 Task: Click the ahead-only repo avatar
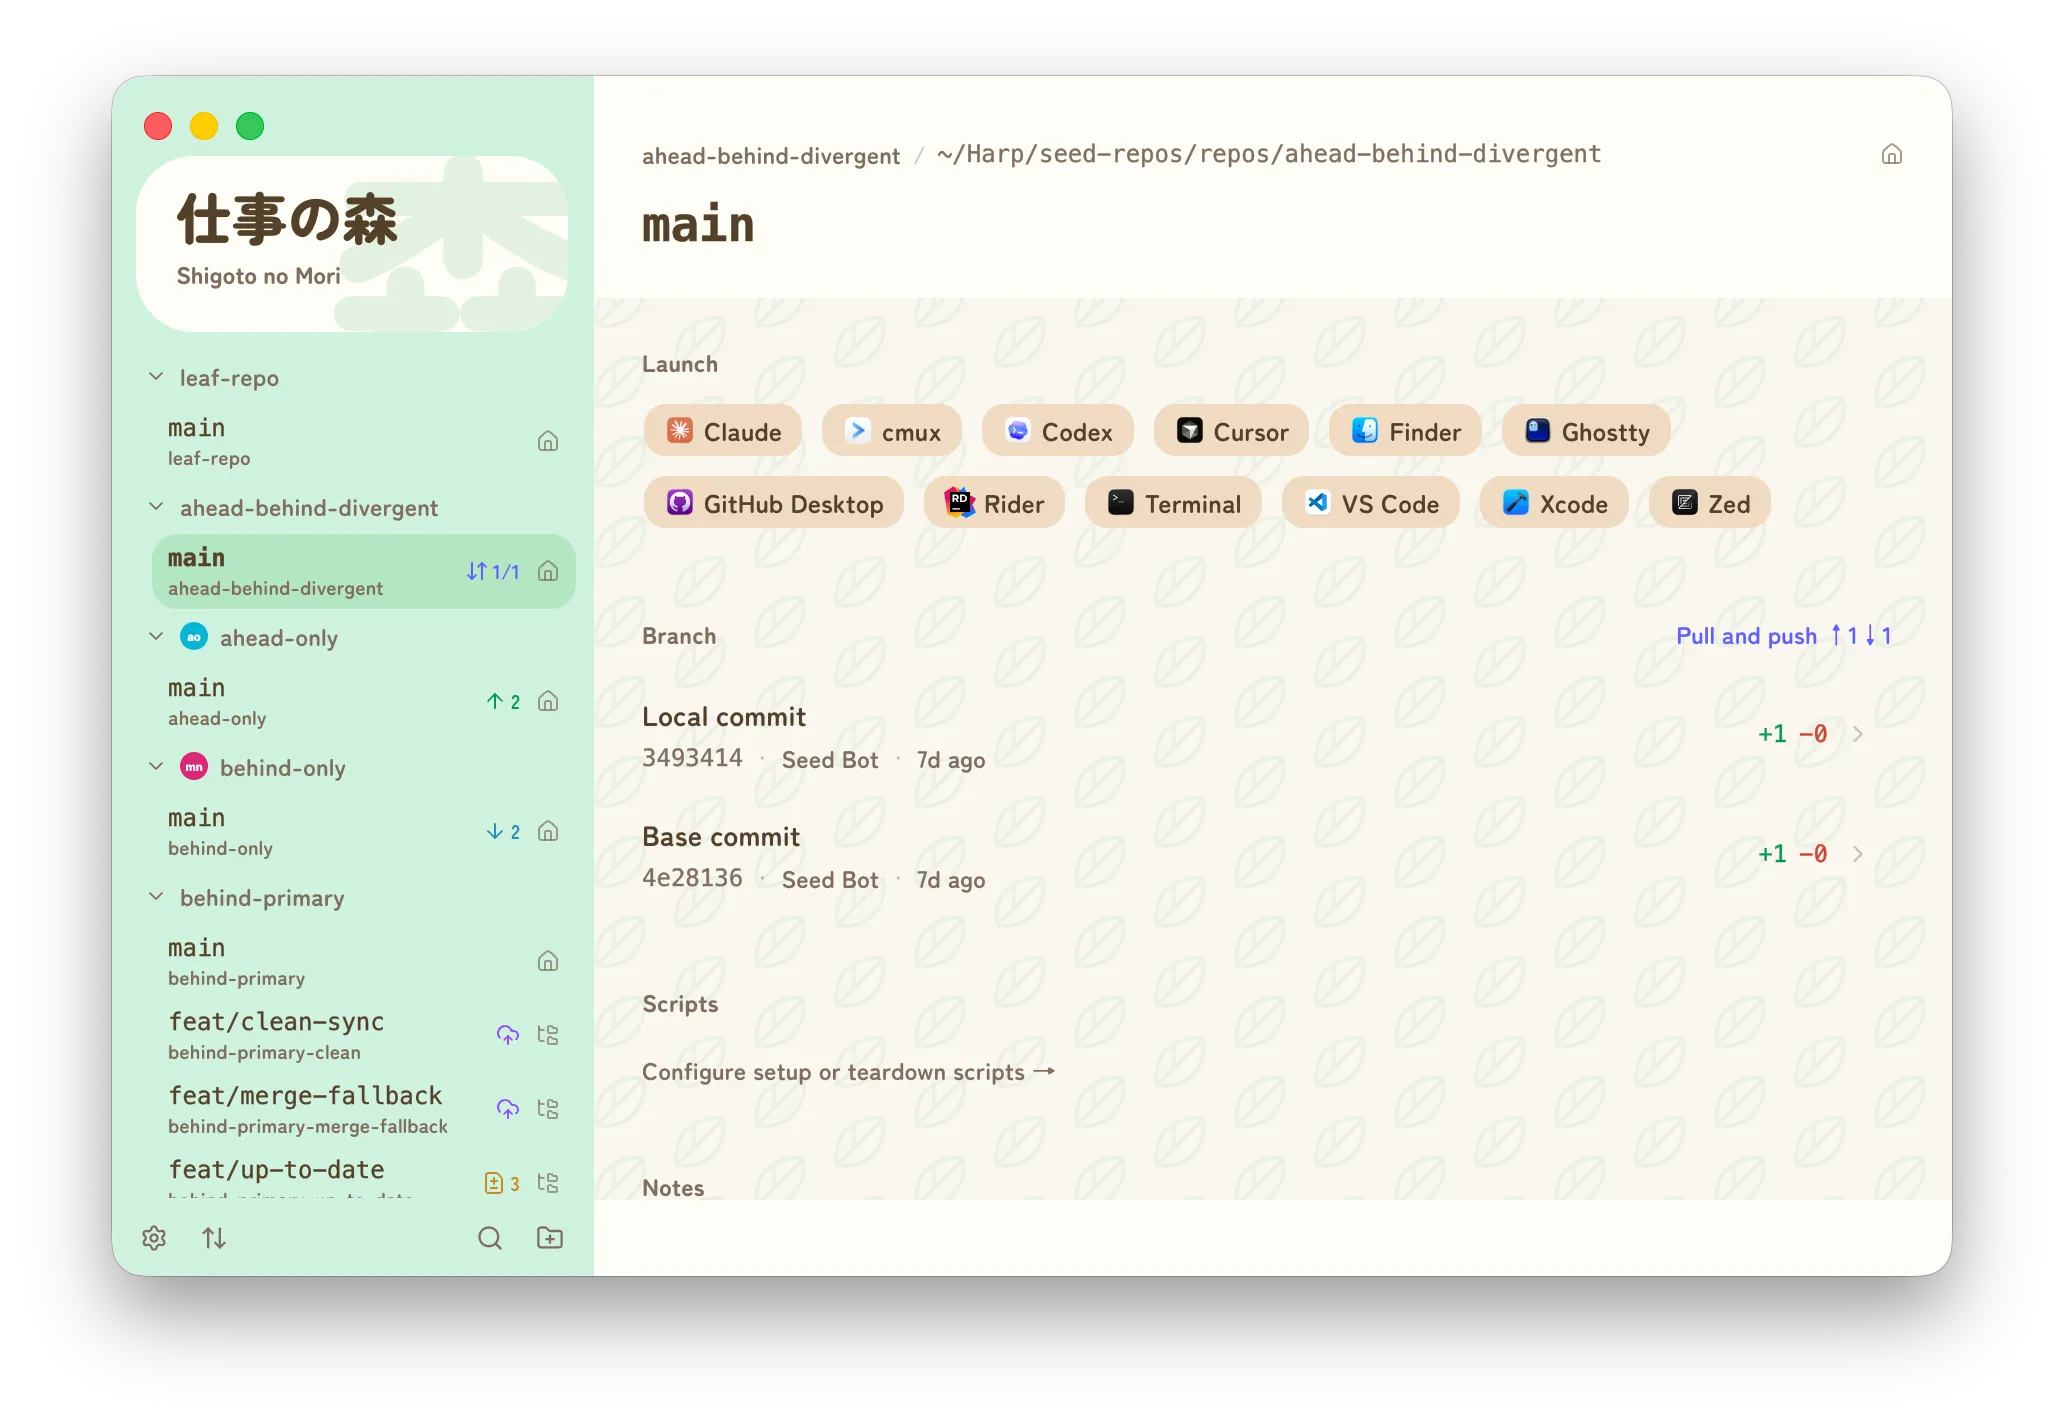tap(194, 637)
